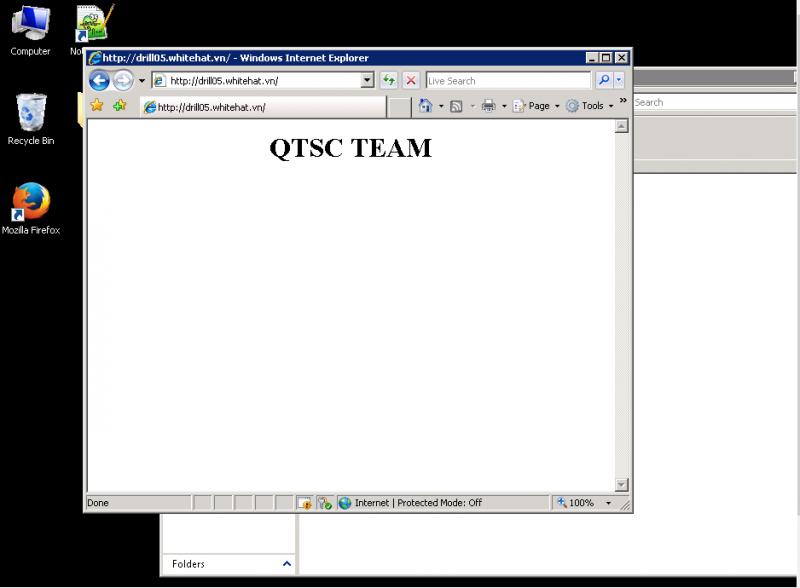Maximize the Internet Explorer window
The width and height of the screenshot is (800, 588).
(x=606, y=58)
